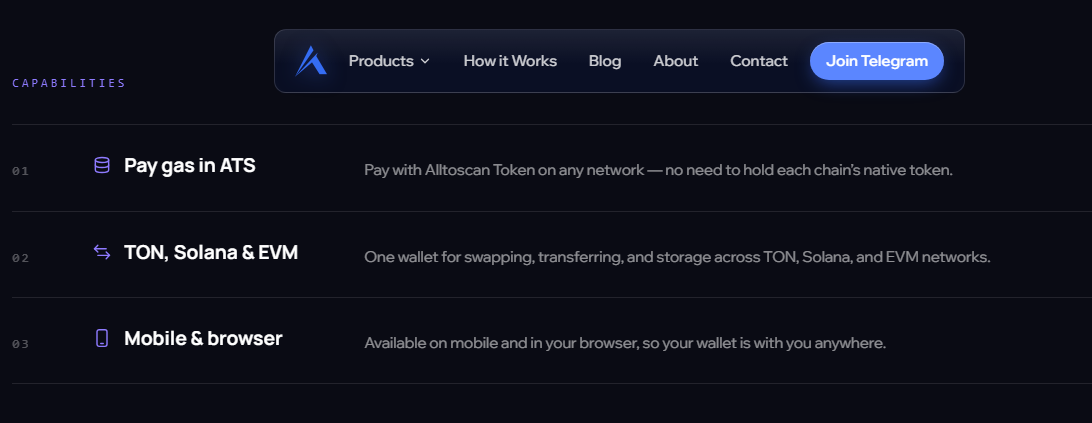This screenshot has height=423, width=1092.
Task: Click the Join Telegram button
Action: pos(877,61)
